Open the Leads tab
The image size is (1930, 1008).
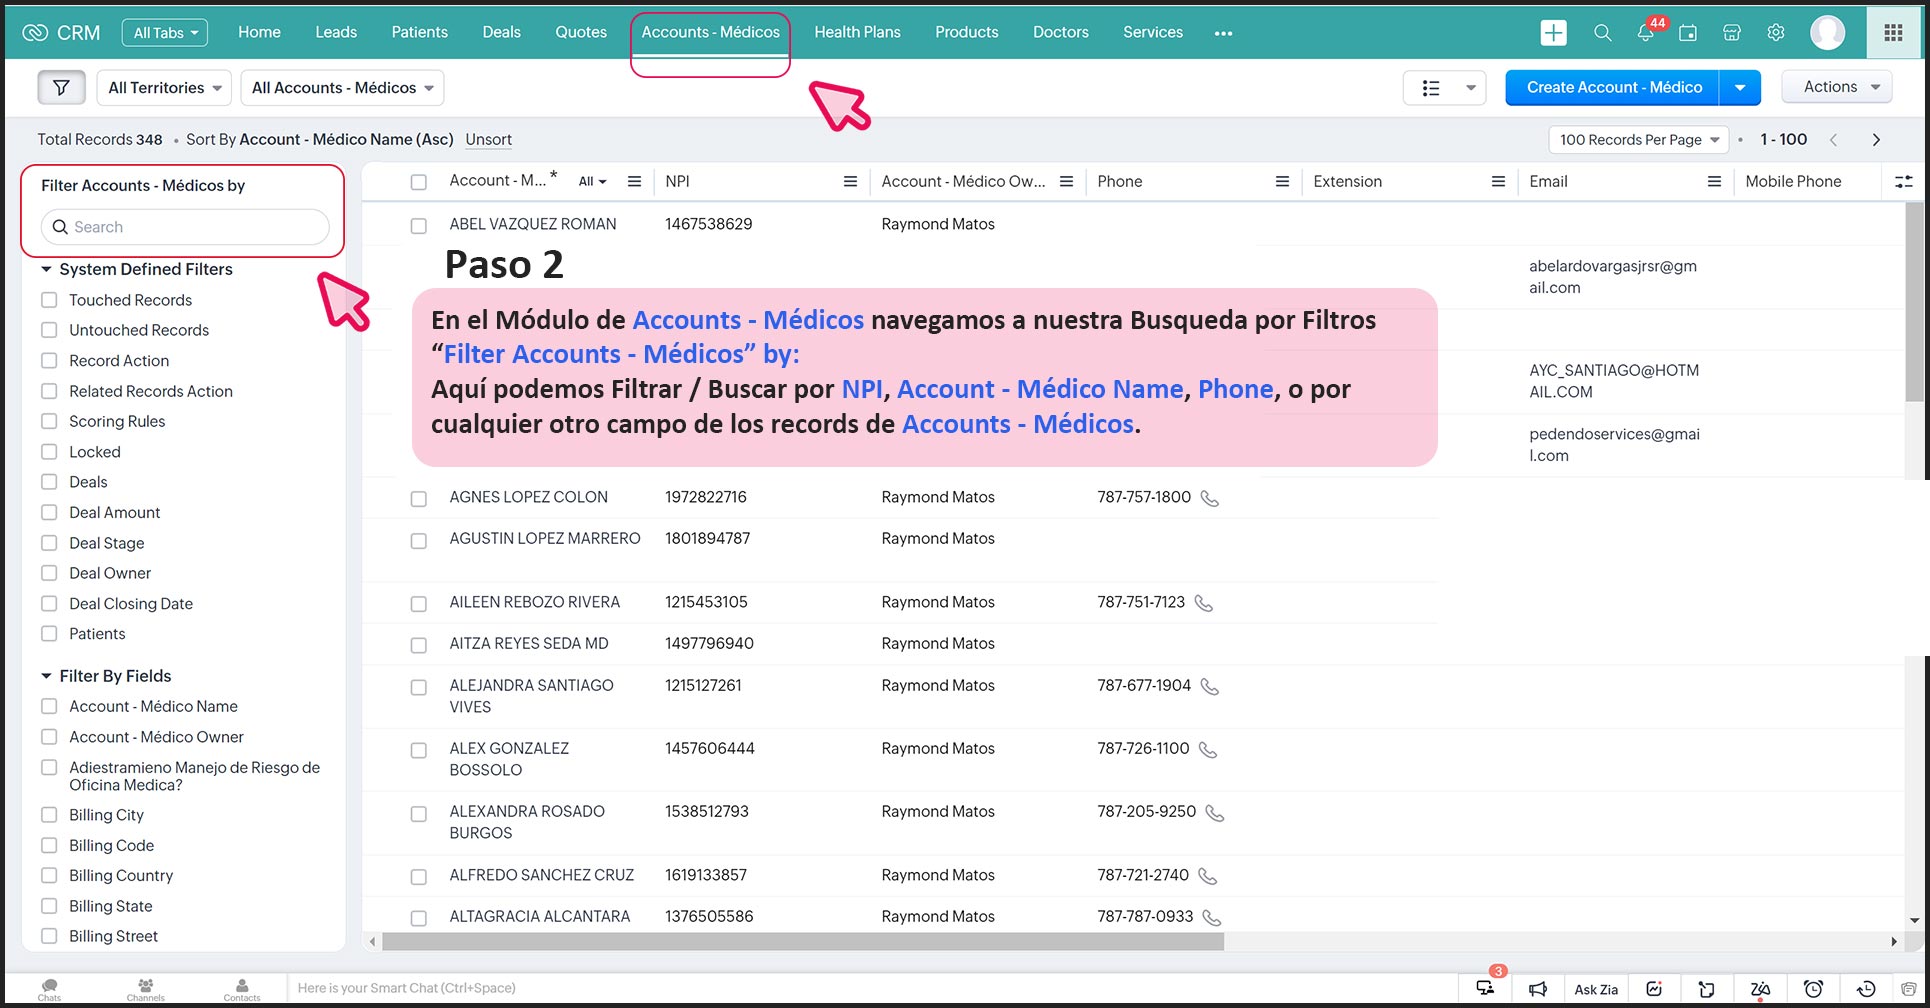point(336,32)
